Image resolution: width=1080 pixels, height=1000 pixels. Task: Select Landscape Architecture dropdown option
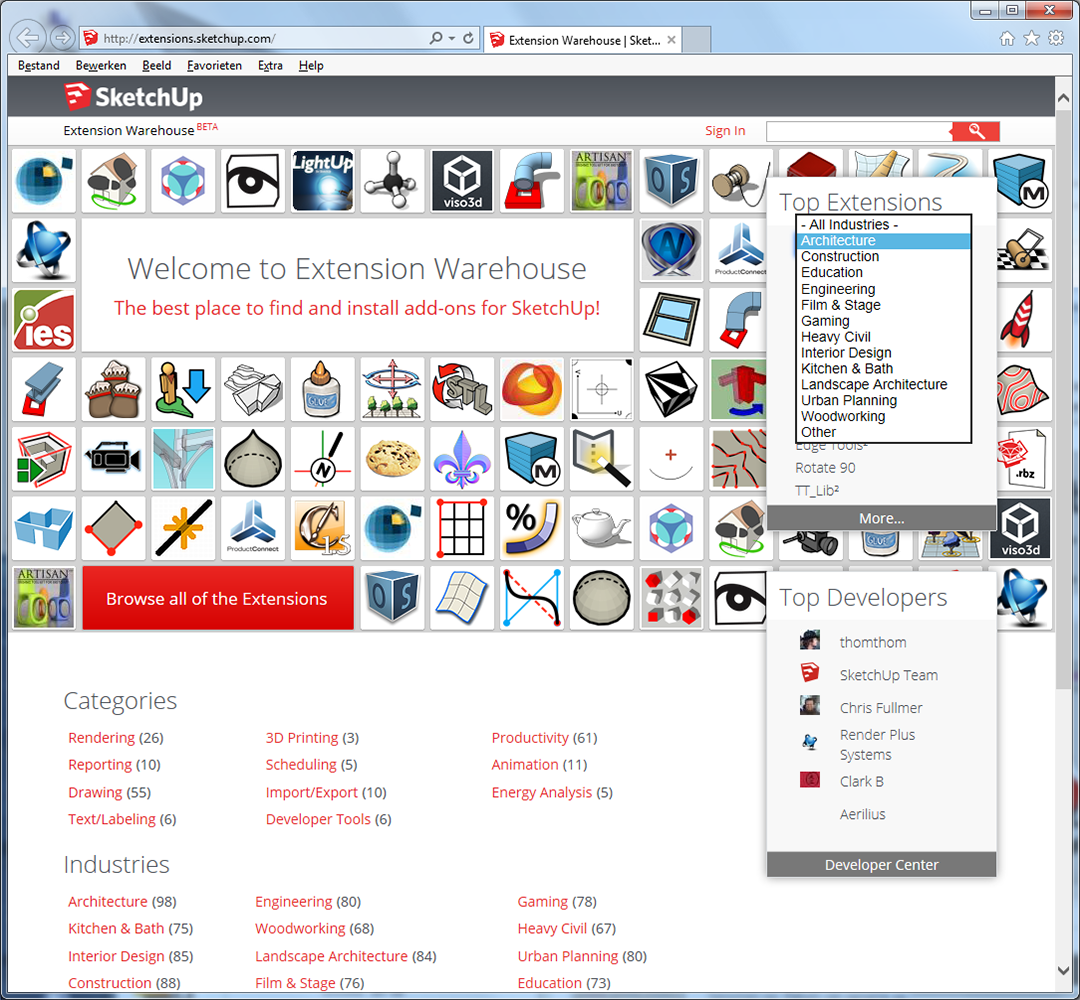(x=883, y=384)
